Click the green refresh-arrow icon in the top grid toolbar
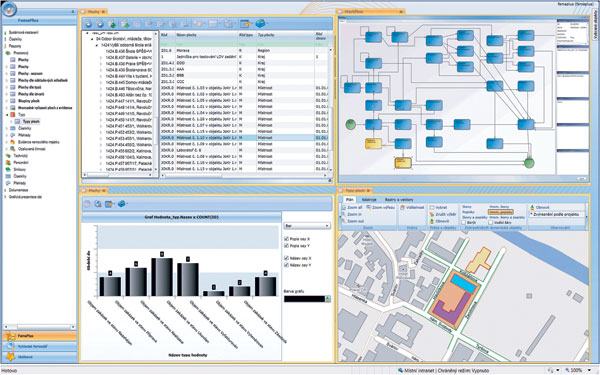The width and height of the screenshot is (600, 375). click(112, 24)
